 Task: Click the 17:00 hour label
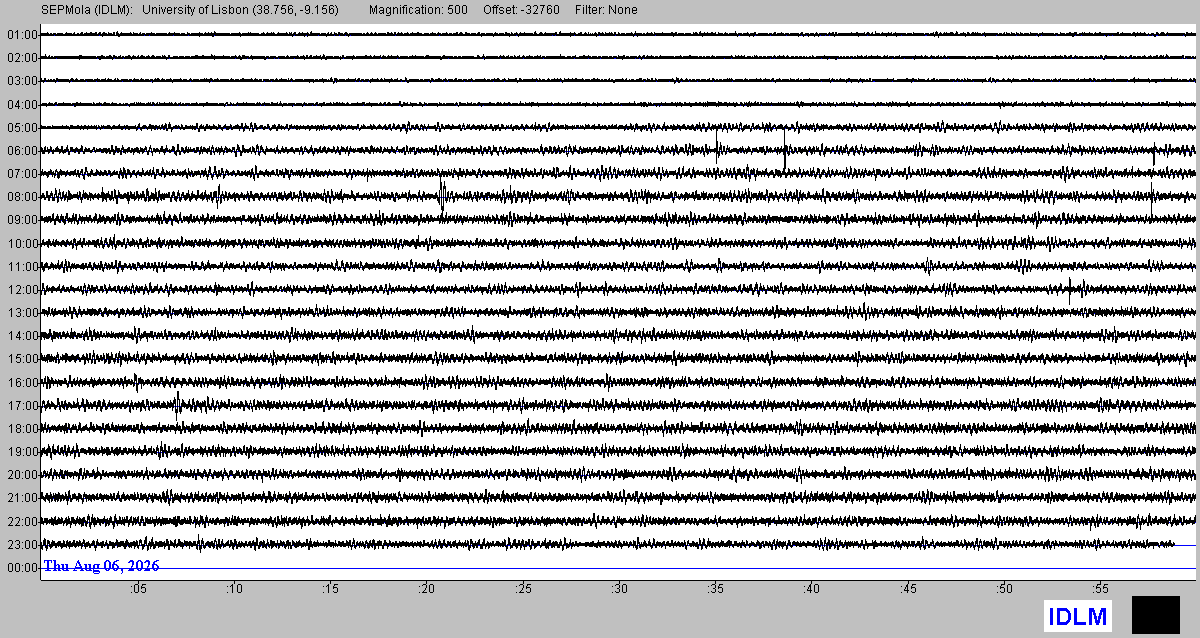21,405
